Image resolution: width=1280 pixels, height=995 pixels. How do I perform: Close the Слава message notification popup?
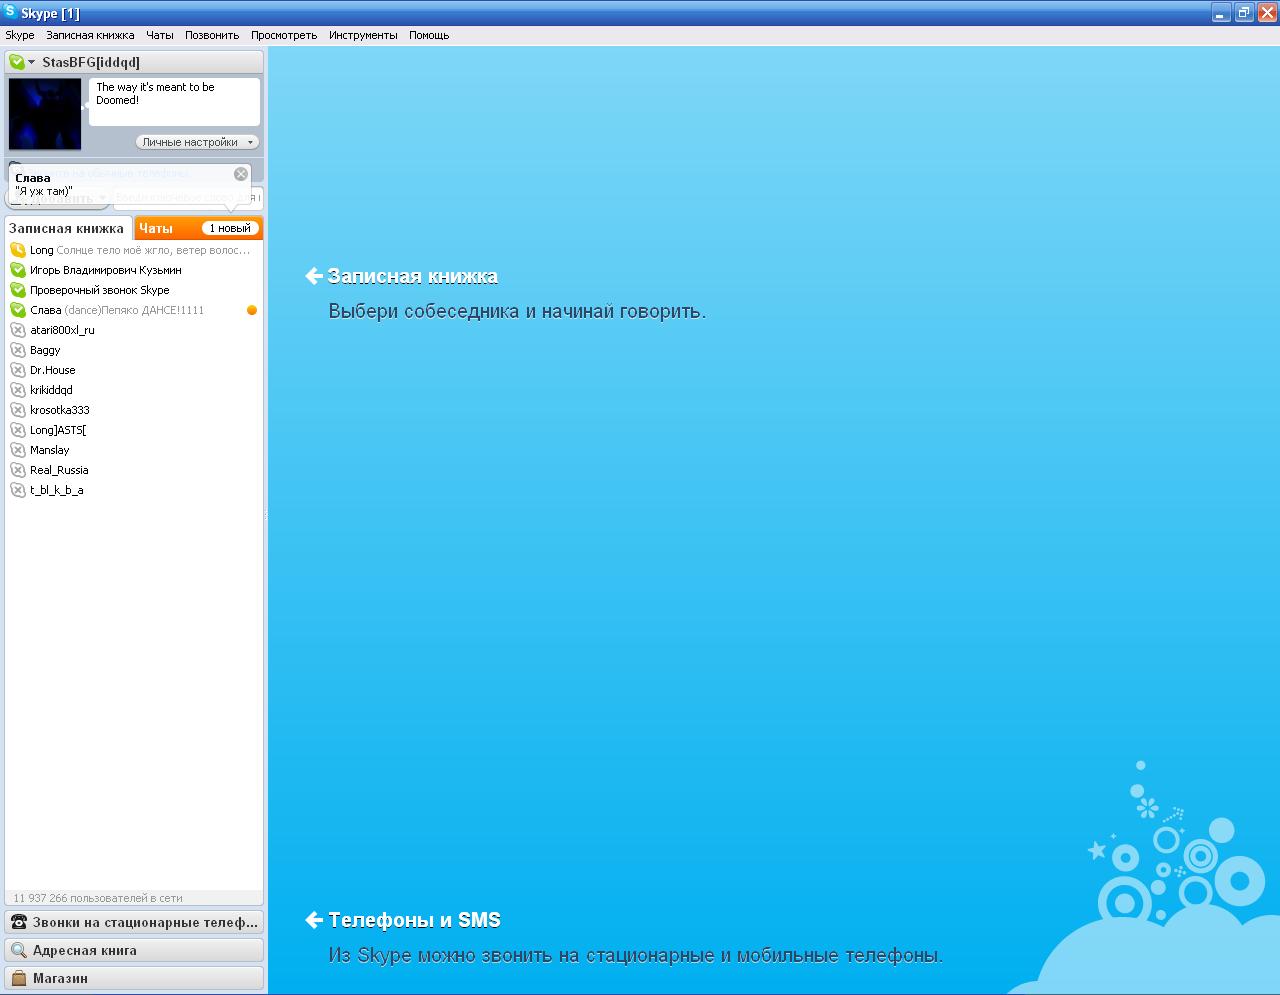(x=241, y=174)
